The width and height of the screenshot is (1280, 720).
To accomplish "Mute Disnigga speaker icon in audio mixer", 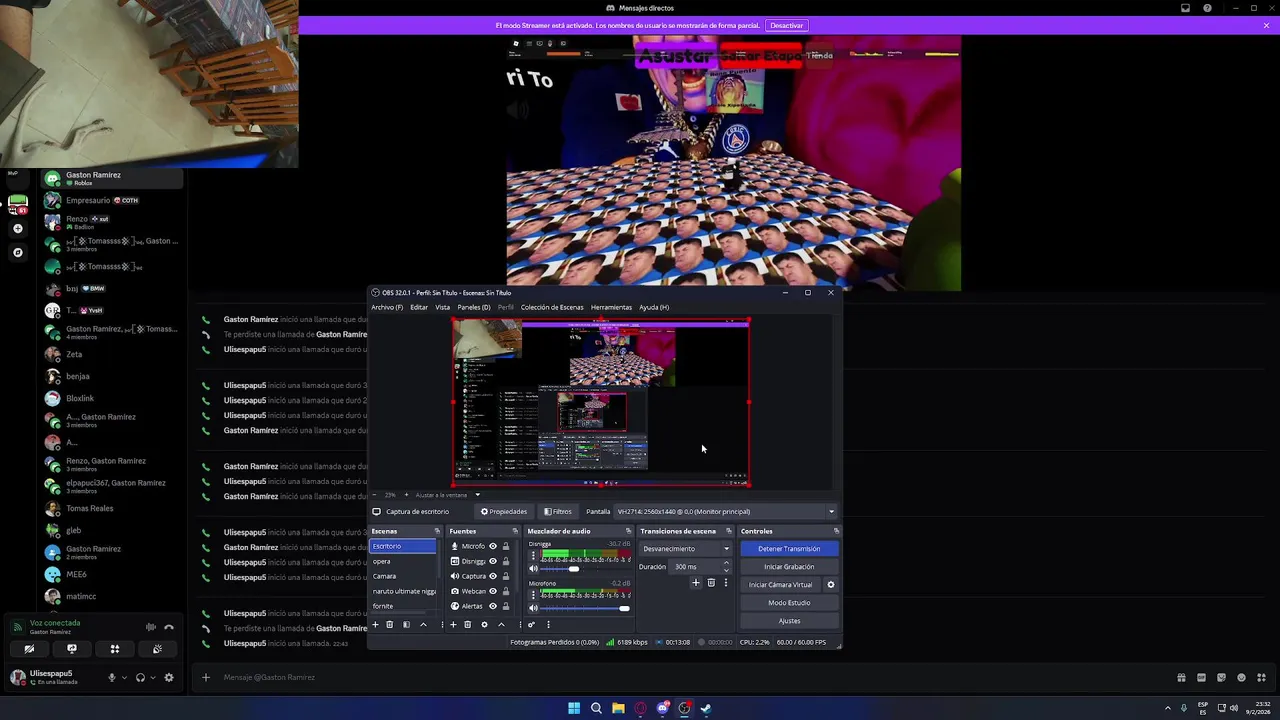I will [533, 568].
